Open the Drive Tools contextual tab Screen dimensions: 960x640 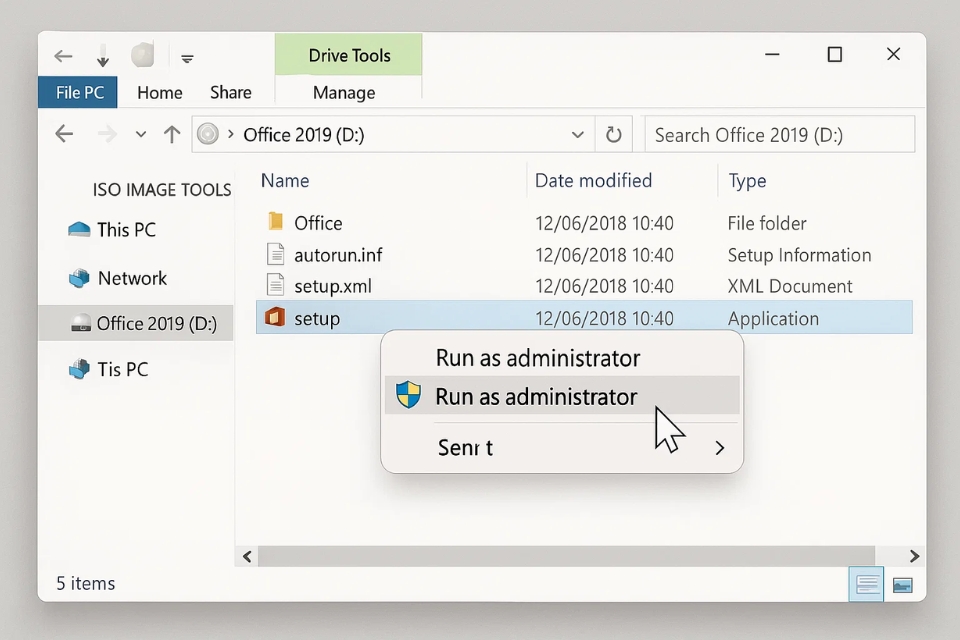[x=349, y=55]
